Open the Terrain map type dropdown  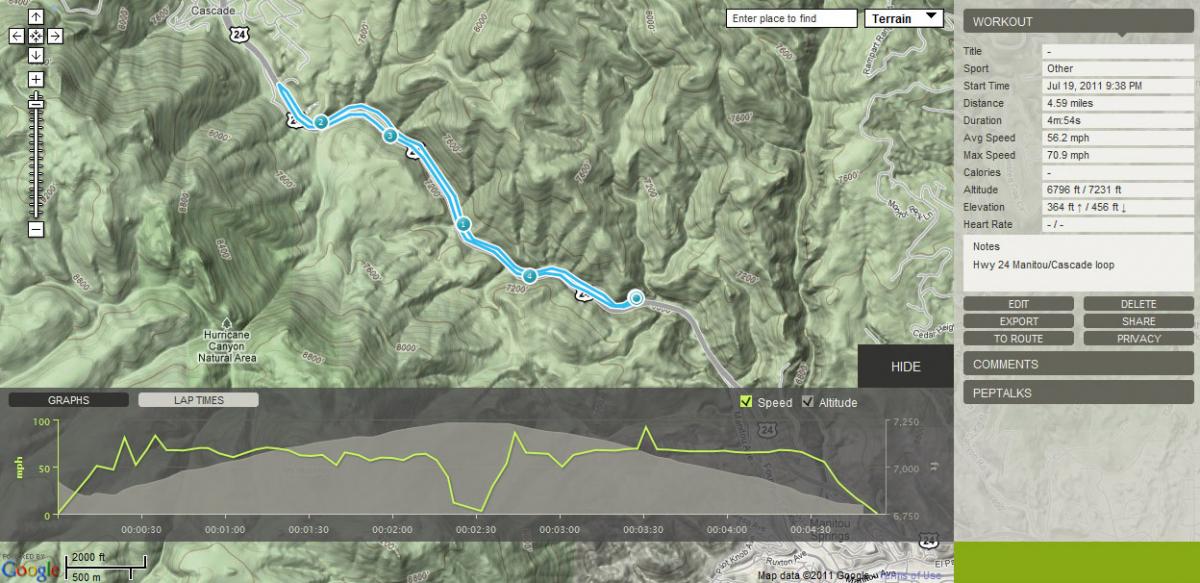point(904,18)
